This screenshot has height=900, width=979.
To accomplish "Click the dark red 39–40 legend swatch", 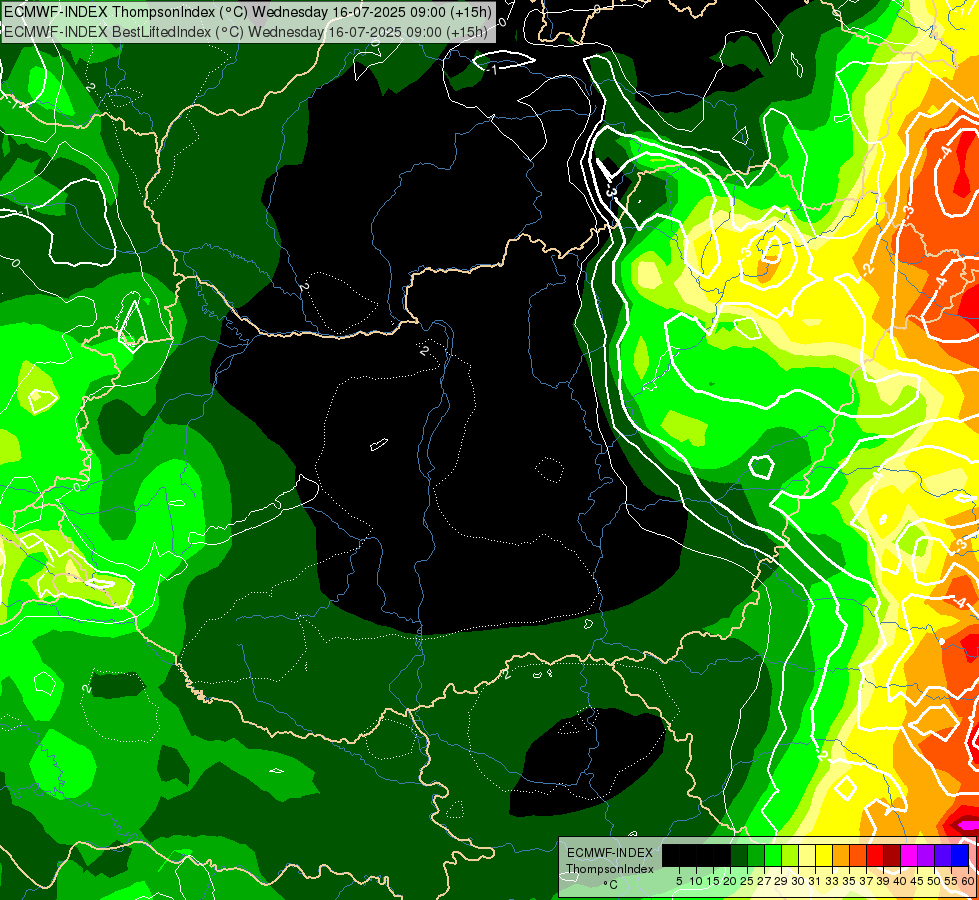I will tap(892, 855).
